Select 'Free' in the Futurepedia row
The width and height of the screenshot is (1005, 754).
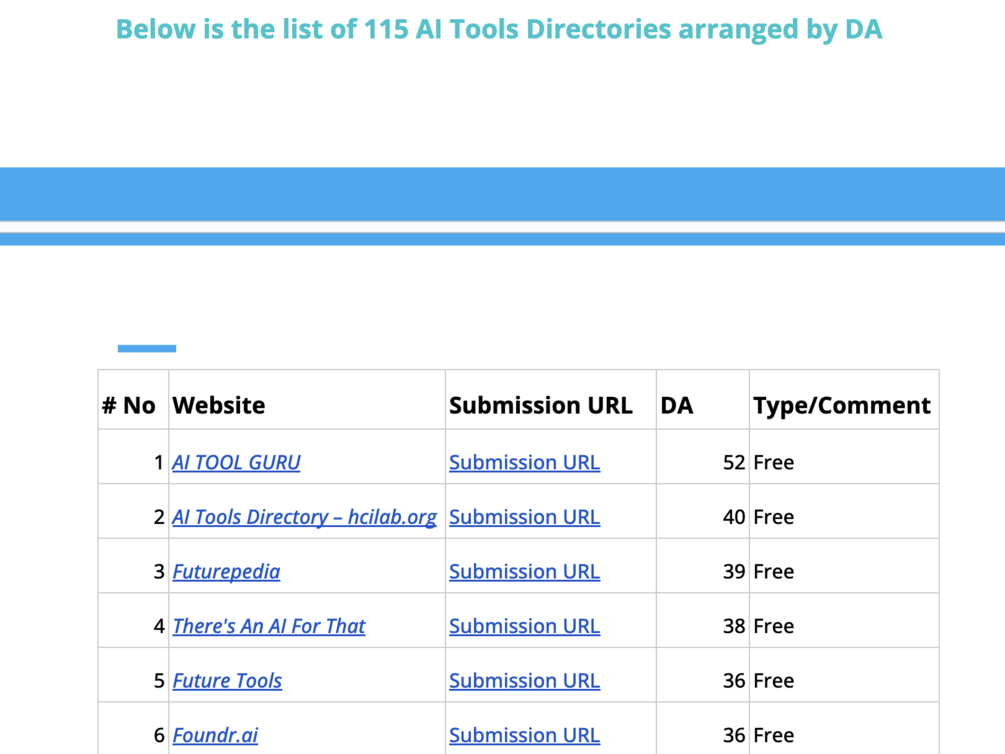click(774, 571)
